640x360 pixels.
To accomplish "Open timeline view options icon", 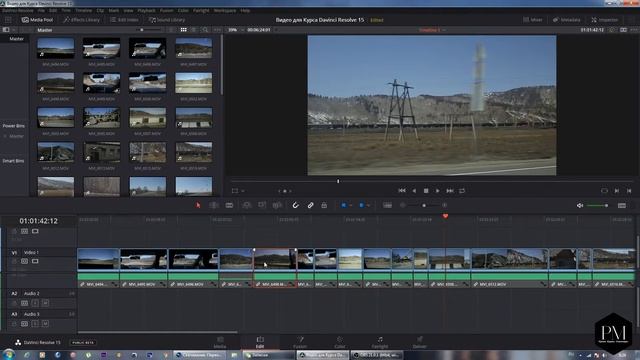I will 387,205.
